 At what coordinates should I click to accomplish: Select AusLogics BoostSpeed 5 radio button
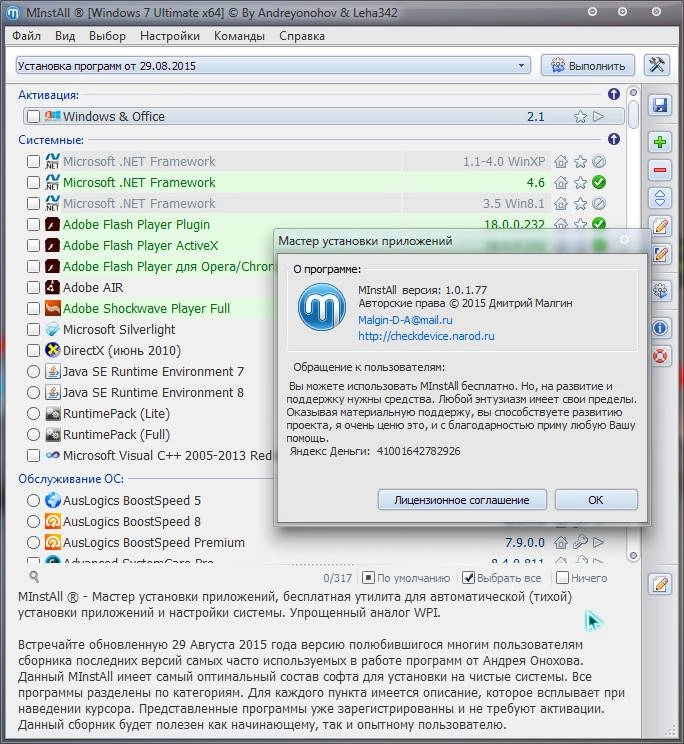tap(33, 501)
